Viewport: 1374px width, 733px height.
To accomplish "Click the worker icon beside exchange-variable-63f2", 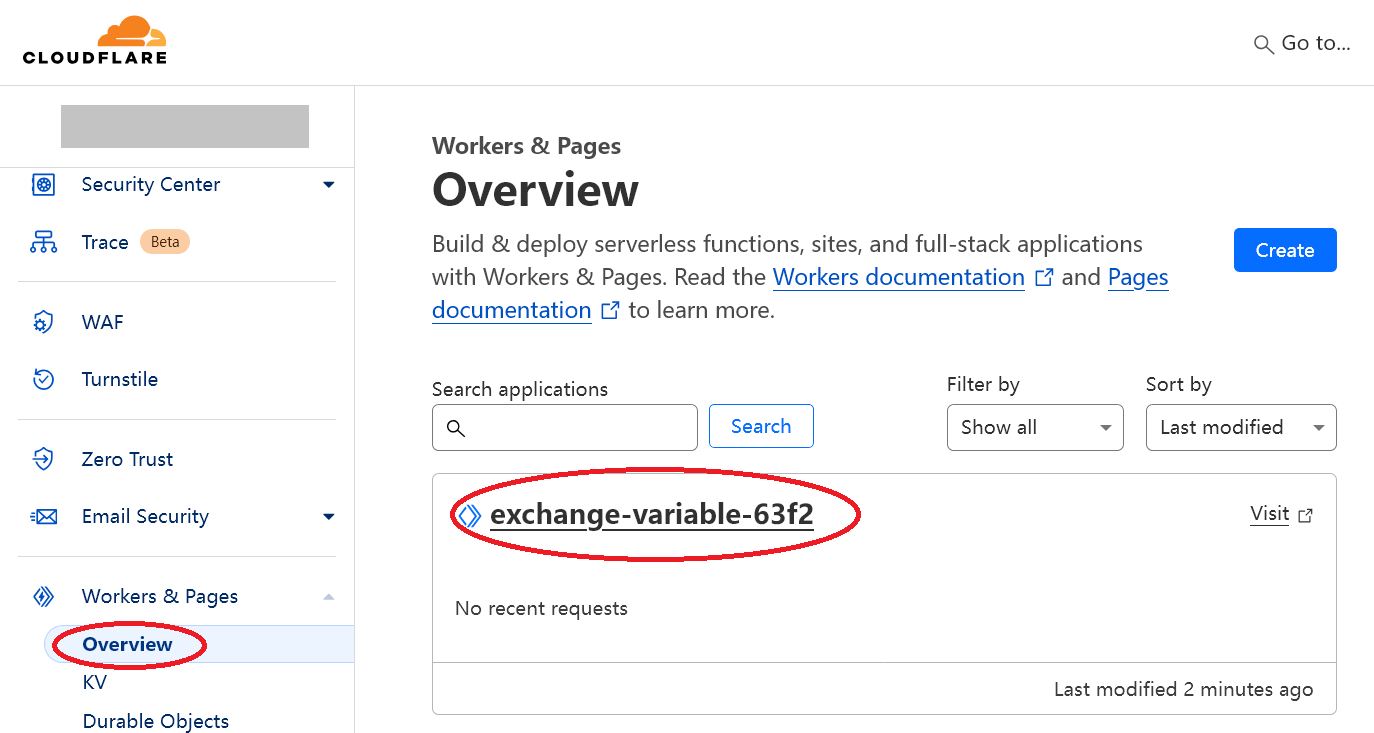I will coord(470,516).
